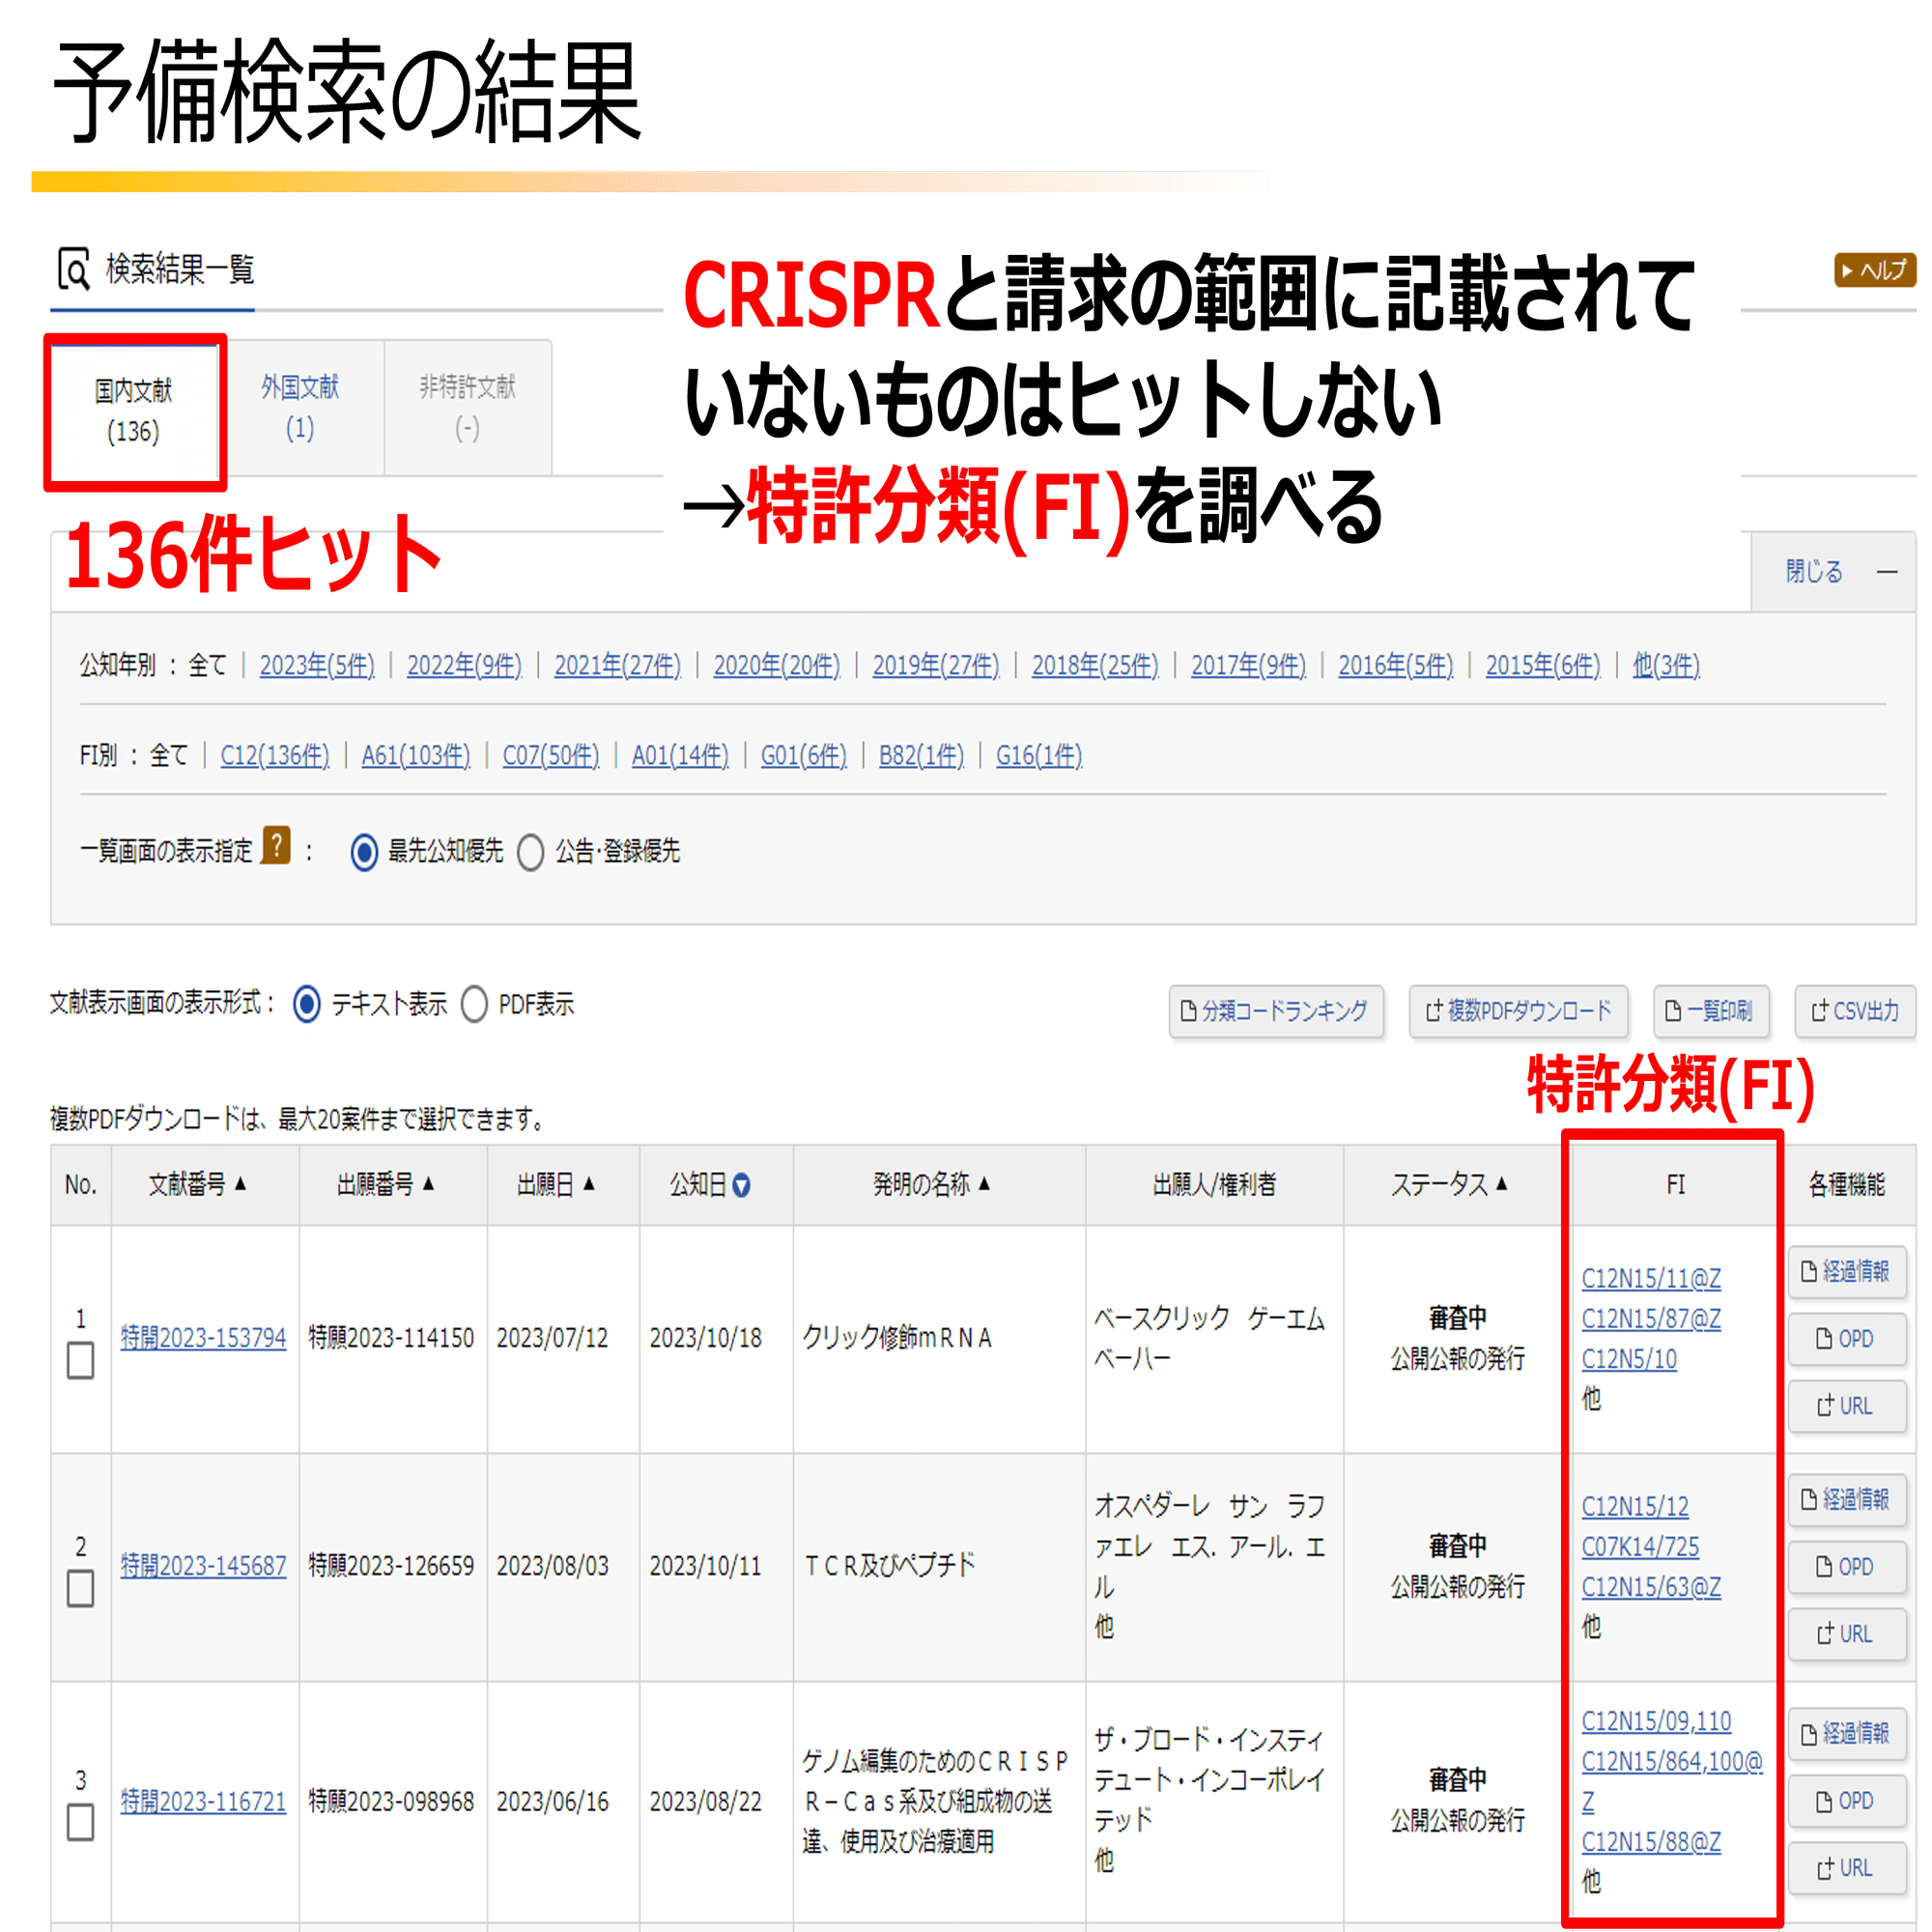Screen dimensions: 1932x1932
Task: Open 分類コードランキング
Action: [x=1276, y=1011]
